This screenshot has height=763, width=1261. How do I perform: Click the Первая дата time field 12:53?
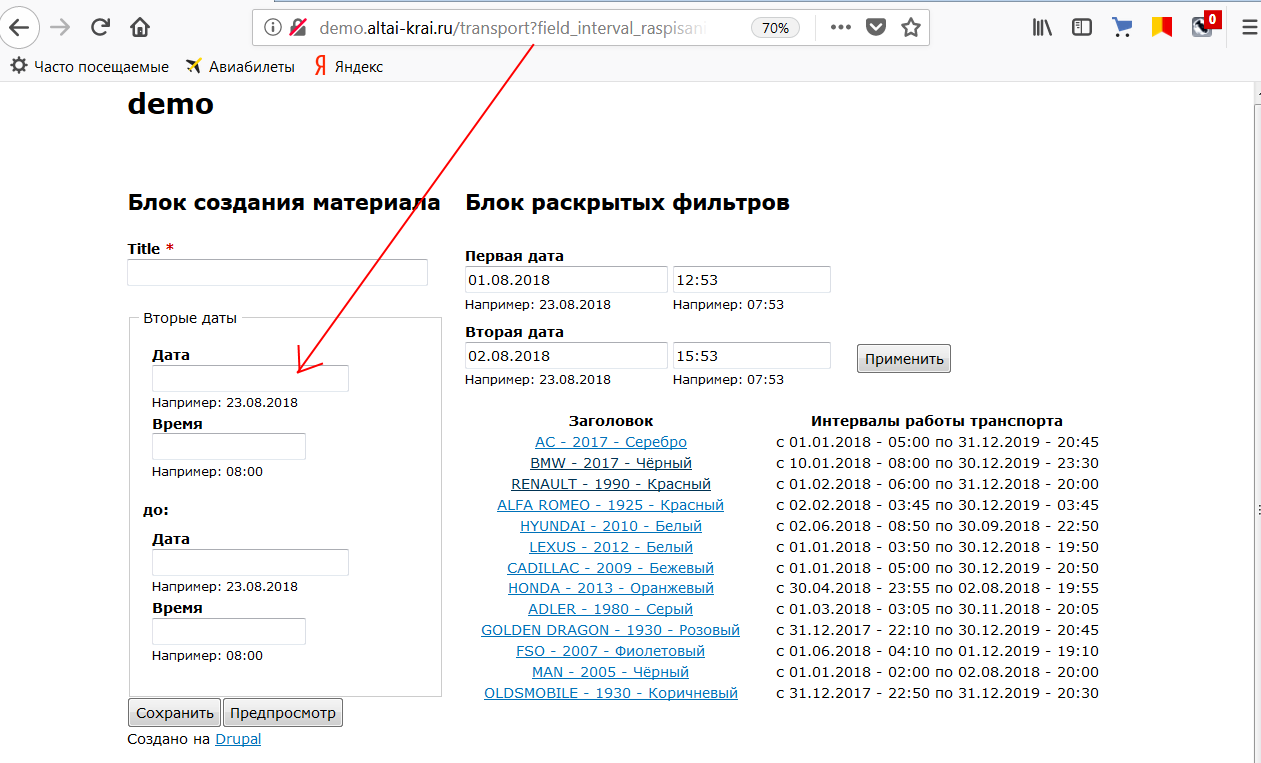(751, 280)
